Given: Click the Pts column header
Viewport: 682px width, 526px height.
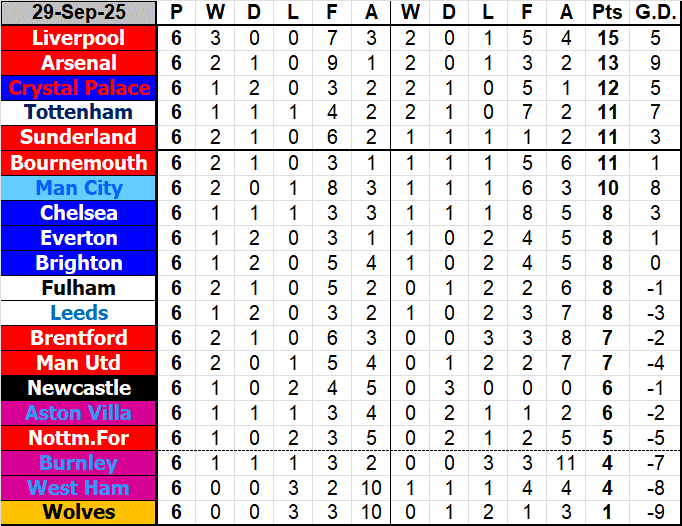Looking at the screenshot, I should 607,13.
